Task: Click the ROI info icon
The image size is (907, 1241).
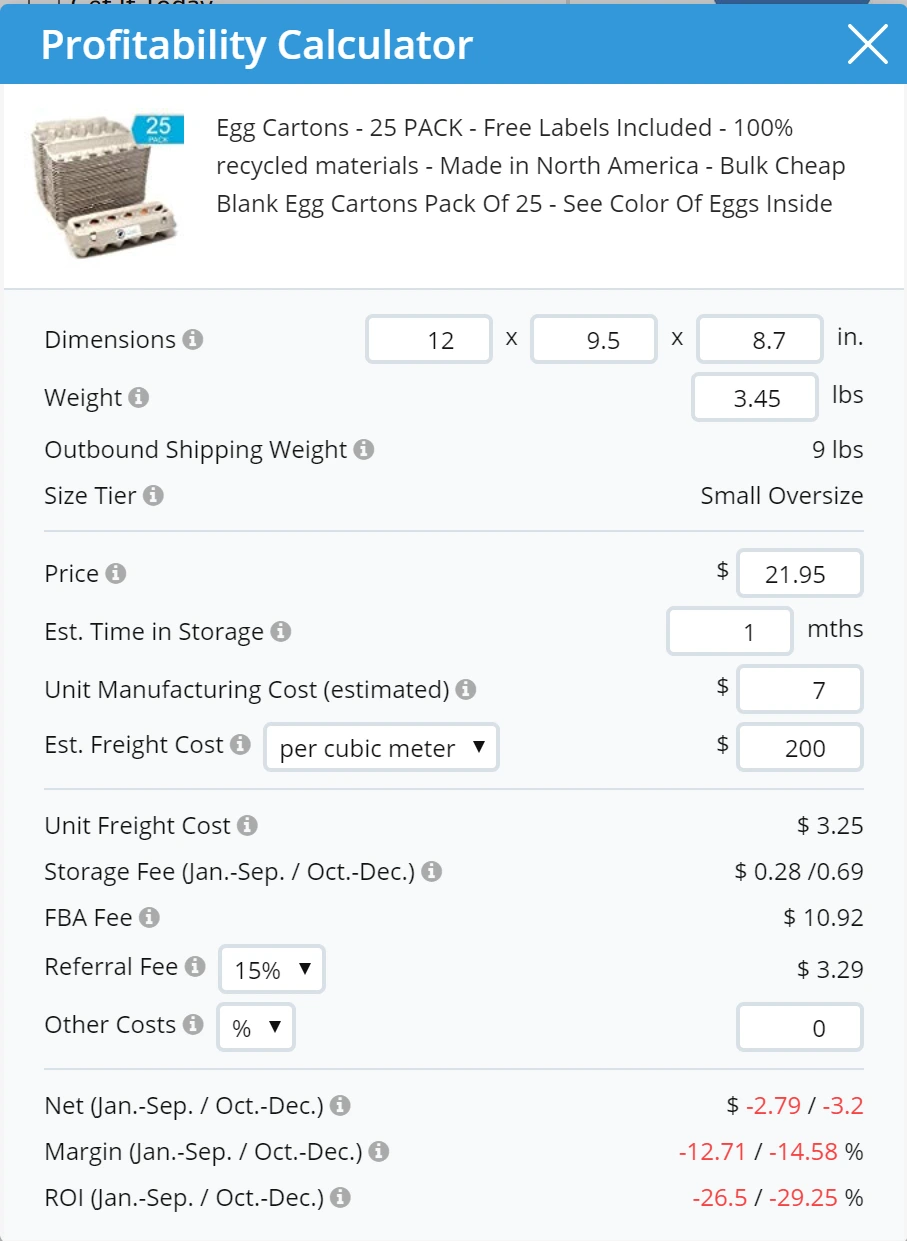Action: 341,1198
